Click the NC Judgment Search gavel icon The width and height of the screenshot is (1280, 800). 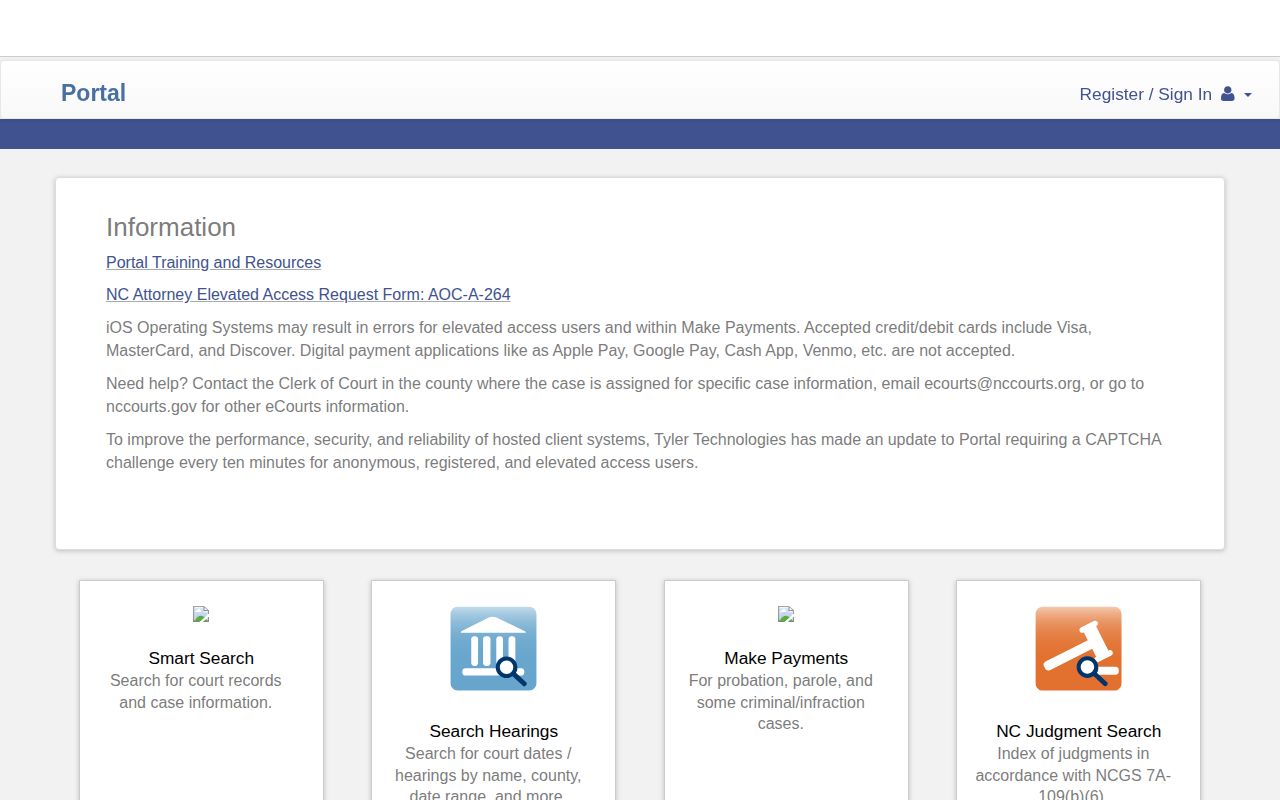tap(1078, 648)
